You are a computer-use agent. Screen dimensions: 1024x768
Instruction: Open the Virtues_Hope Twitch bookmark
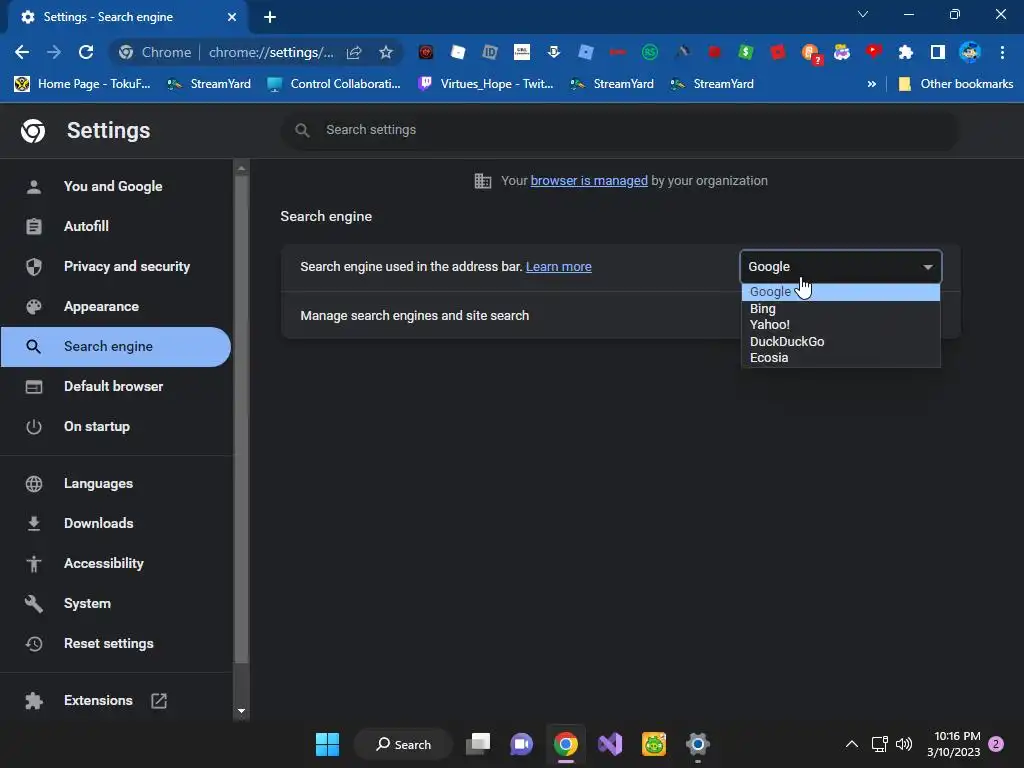point(487,84)
